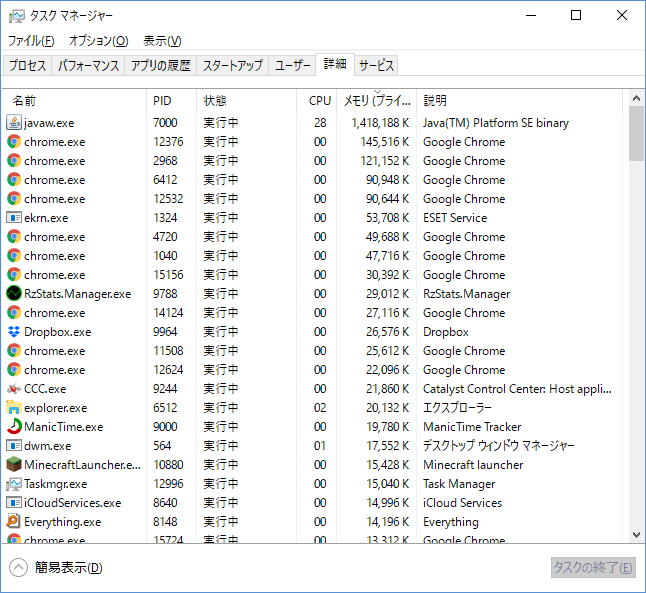This screenshot has width=646, height=593.
Task: Click Chrome icon for PID 12376 row
Action: pos(14,142)
